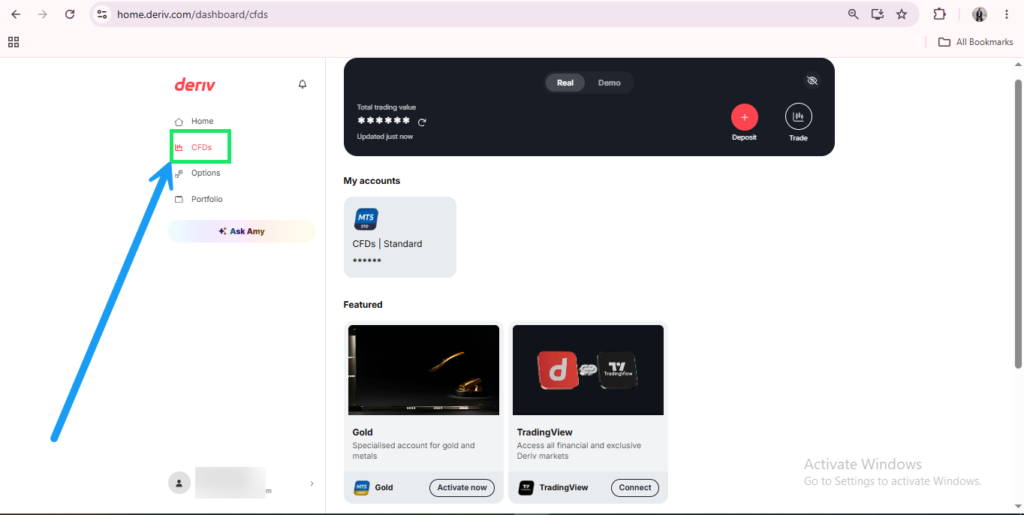Bookmark this page star

[901, 14]
